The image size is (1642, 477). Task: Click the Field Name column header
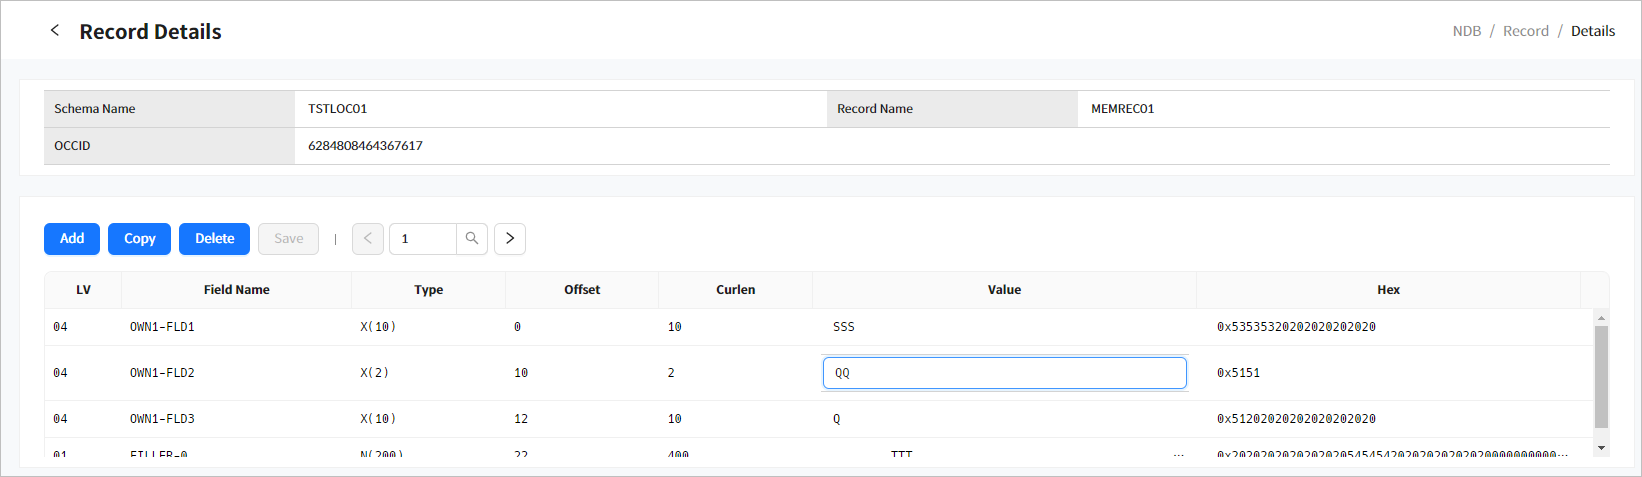click(236, 290)
